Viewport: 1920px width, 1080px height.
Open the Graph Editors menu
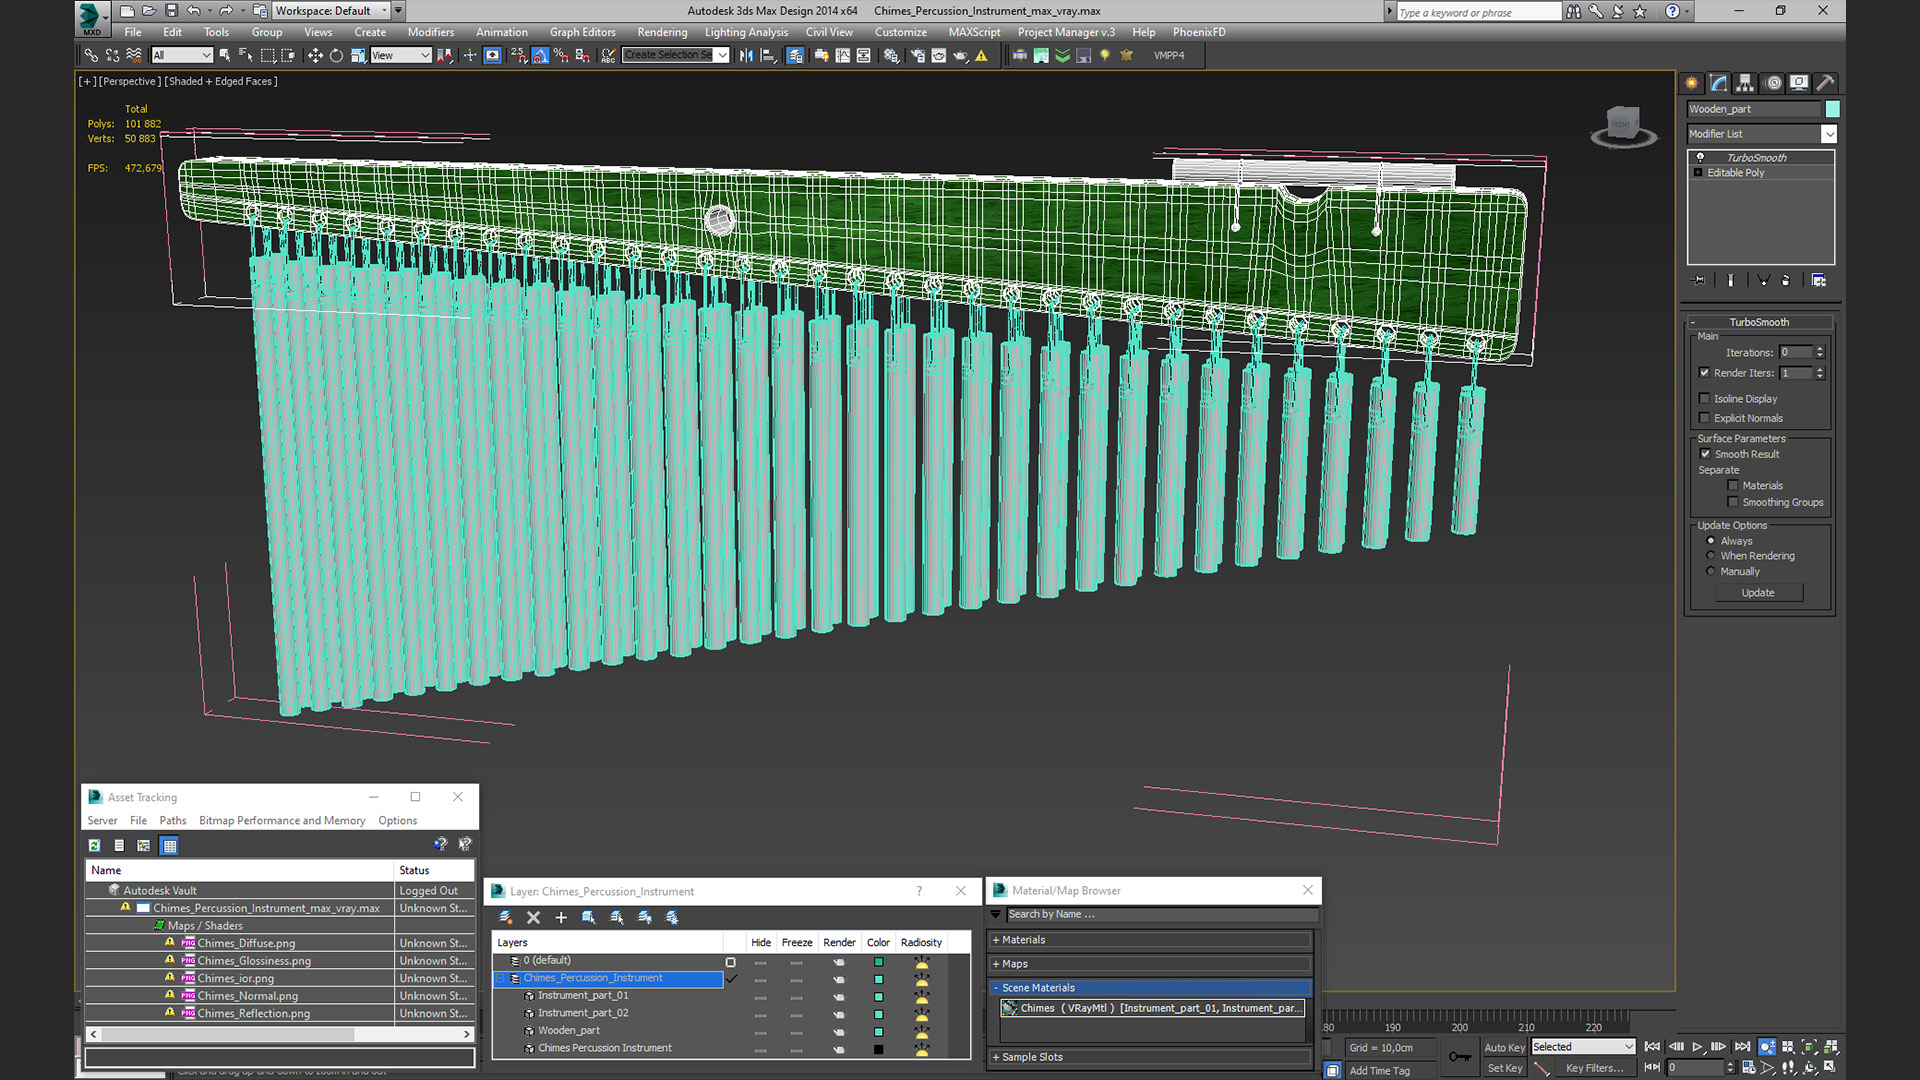coord(582,32)
